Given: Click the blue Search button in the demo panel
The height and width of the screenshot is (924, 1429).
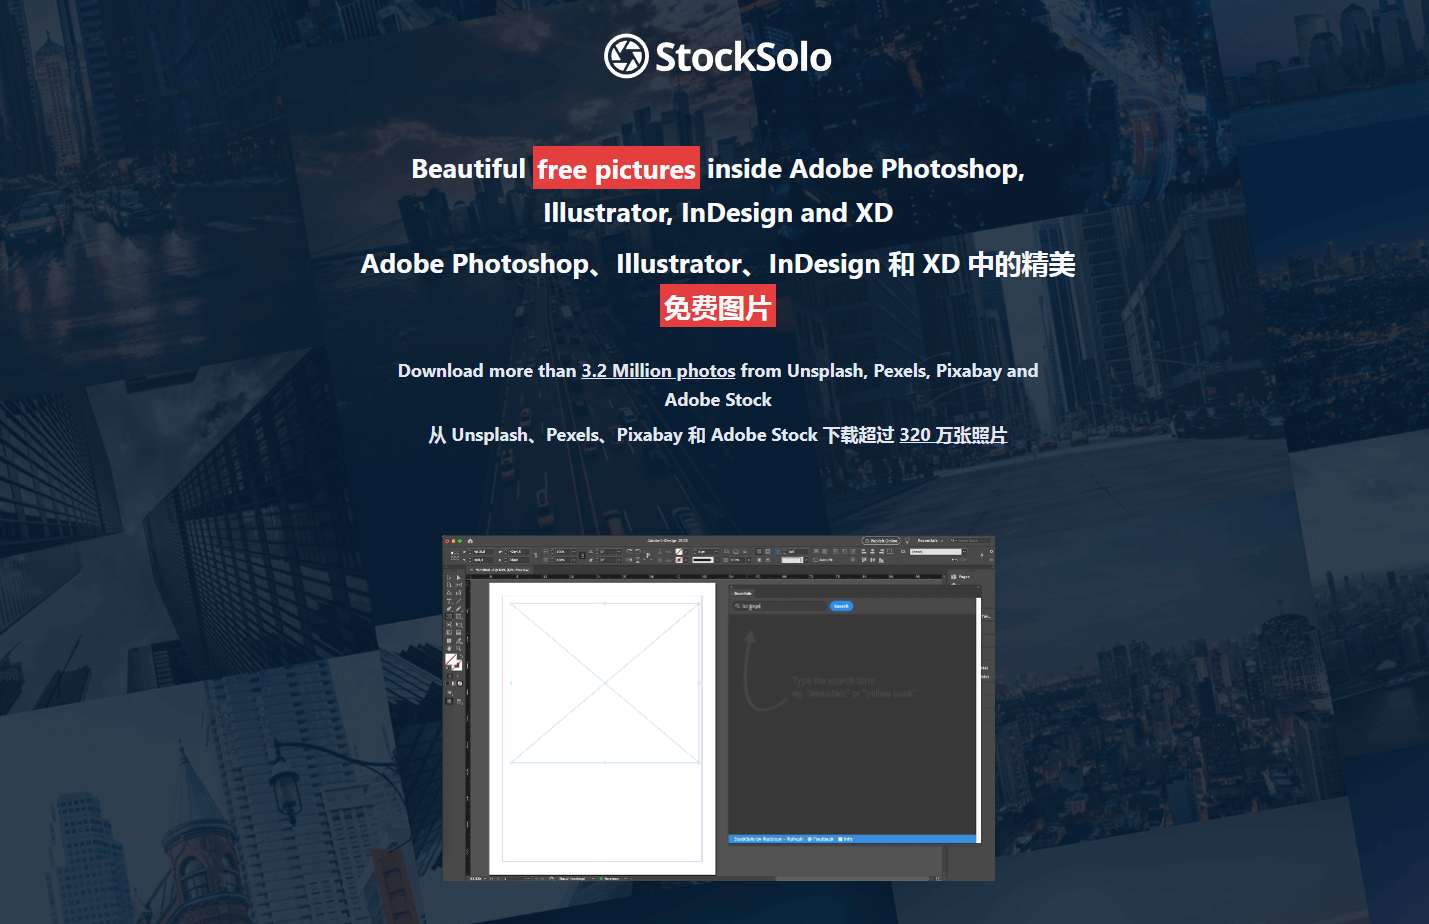Looking at the screenshot, I should pos(841,606).
